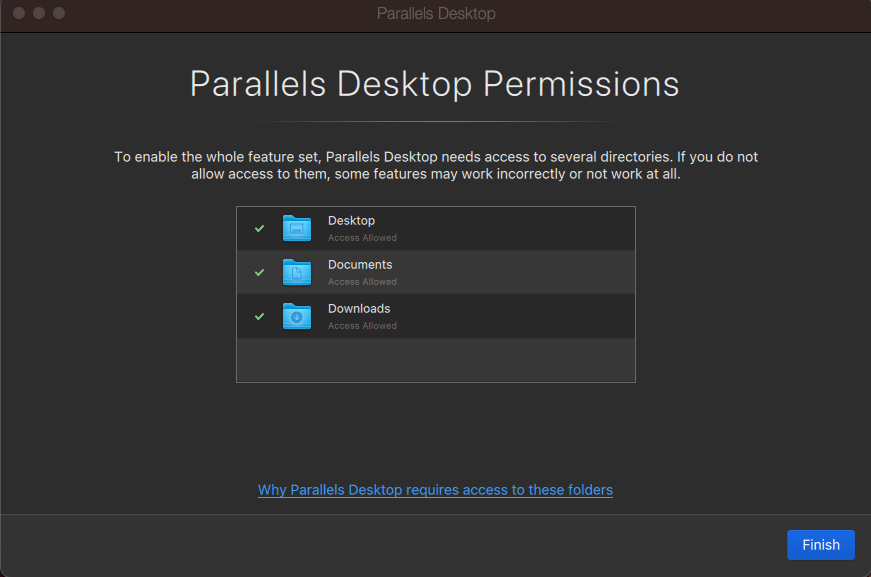Click the Downloads folder icon

pos(297,316)
